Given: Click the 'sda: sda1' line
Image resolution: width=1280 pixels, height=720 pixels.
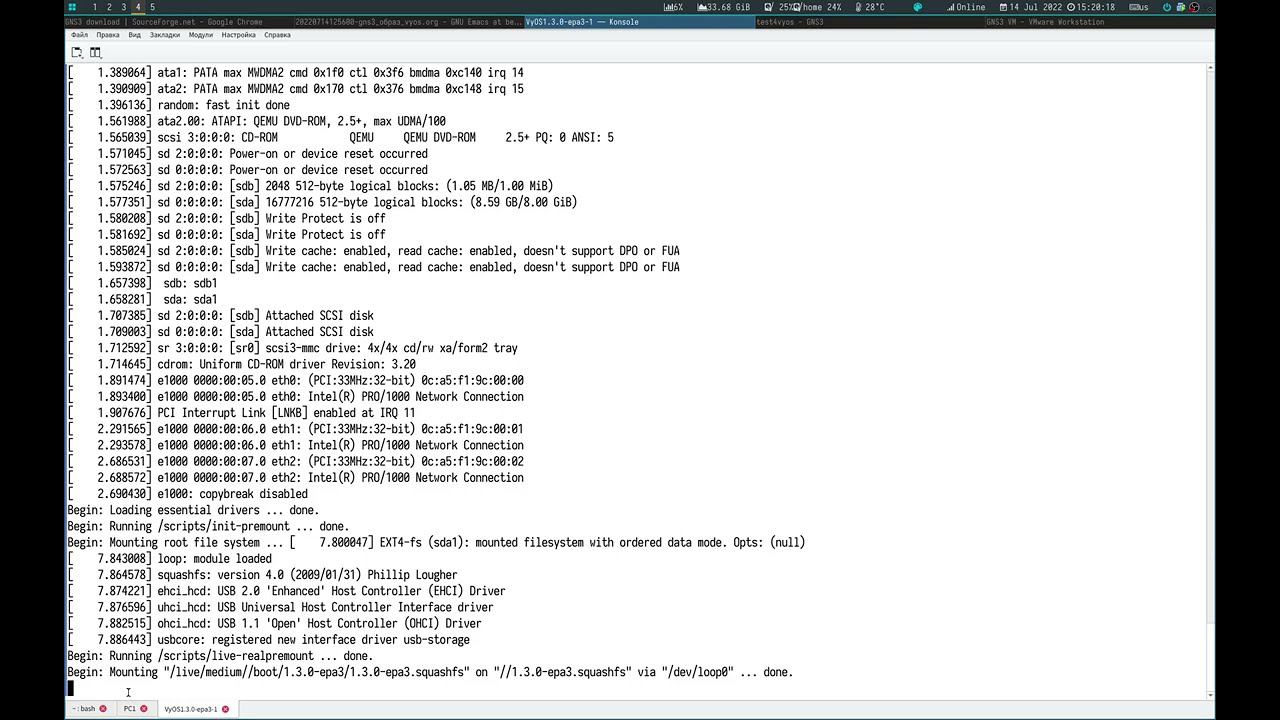Looking at the screenshot, I should point(142,299).
